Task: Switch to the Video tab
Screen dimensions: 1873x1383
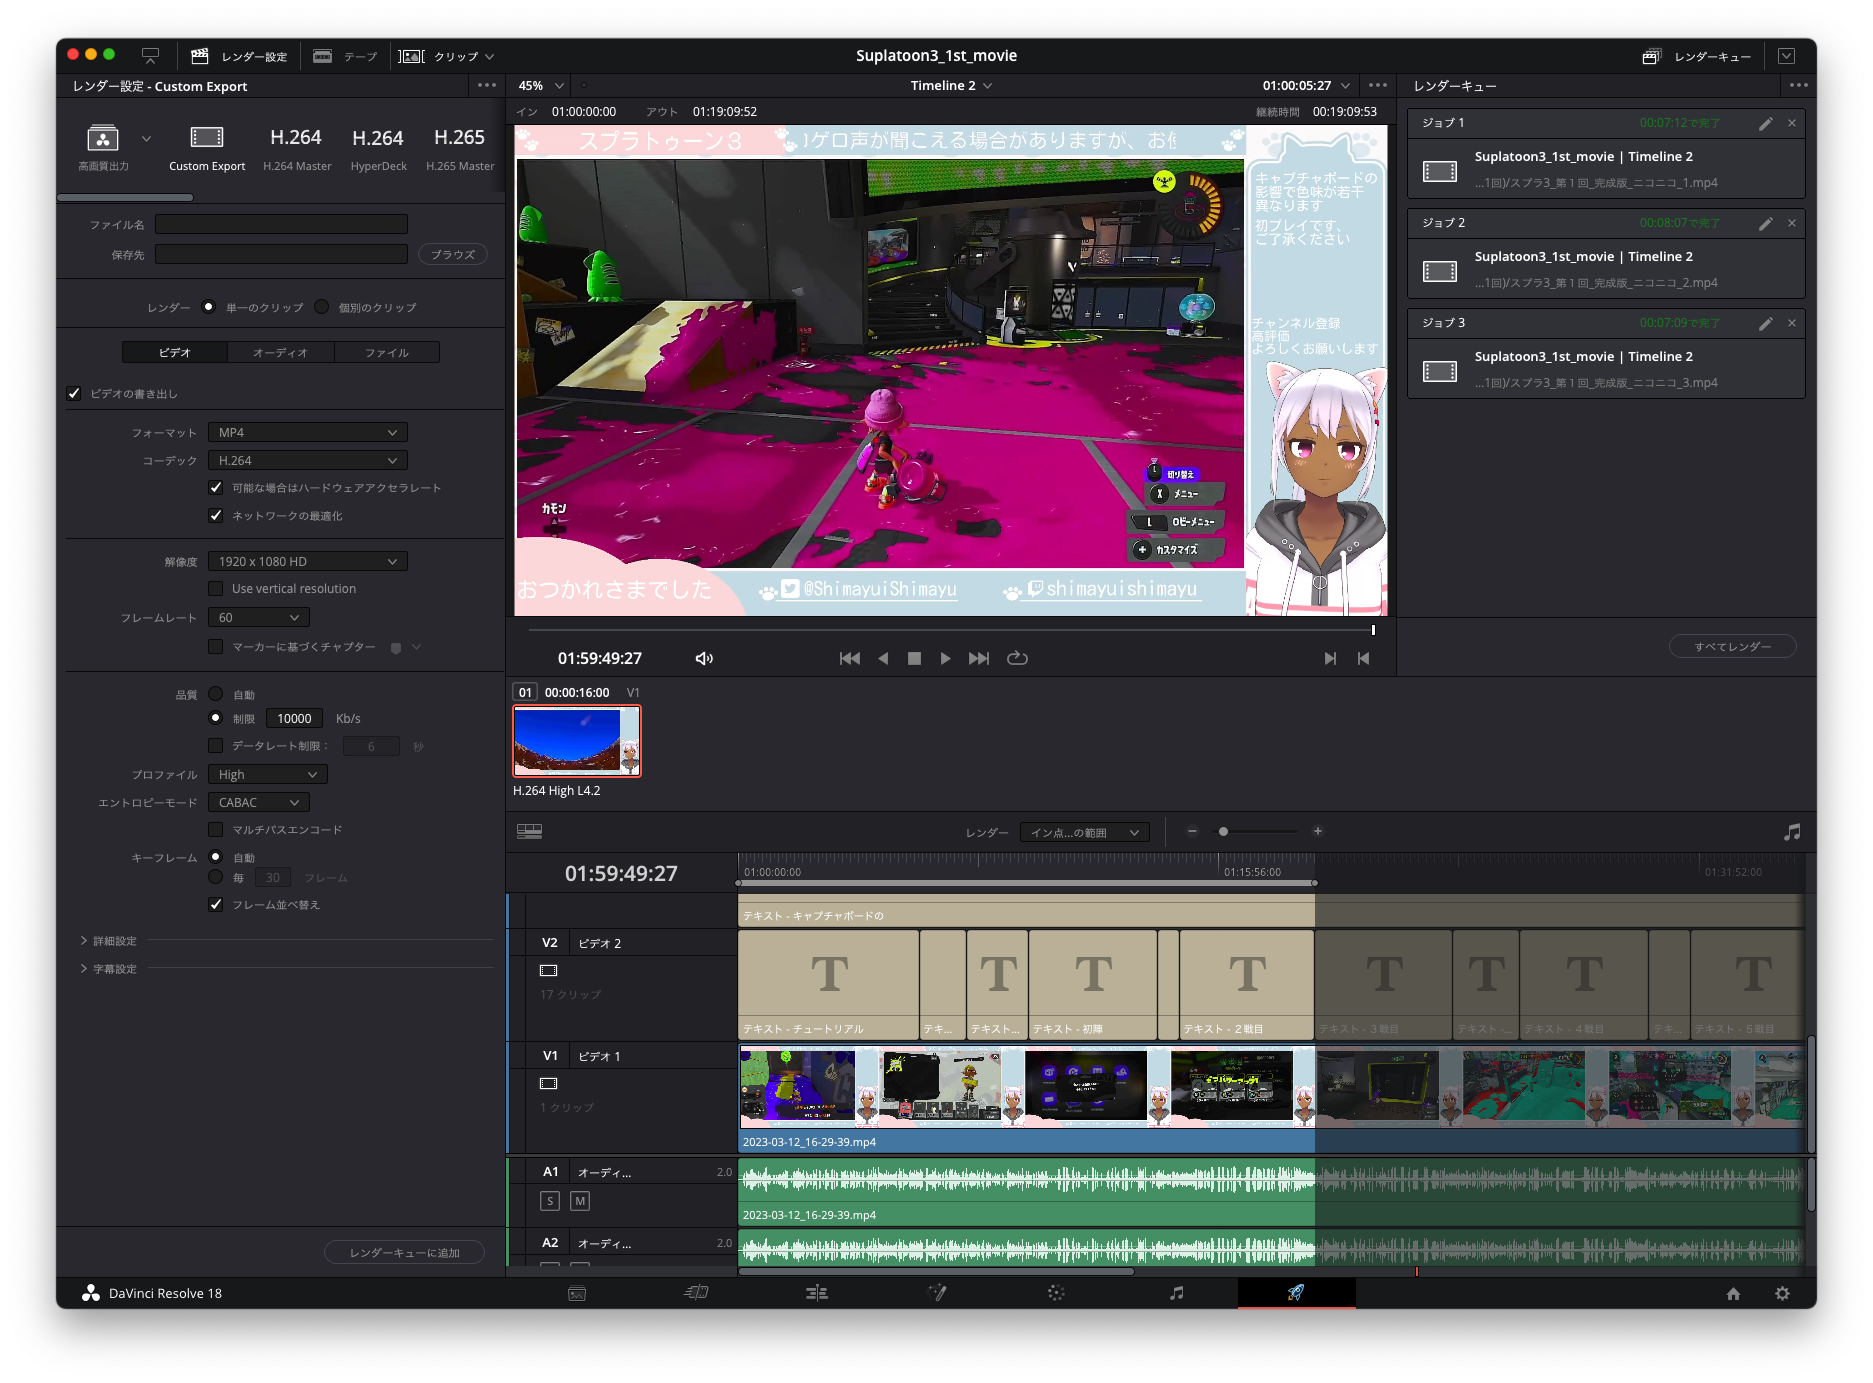Action: [175, 352]
